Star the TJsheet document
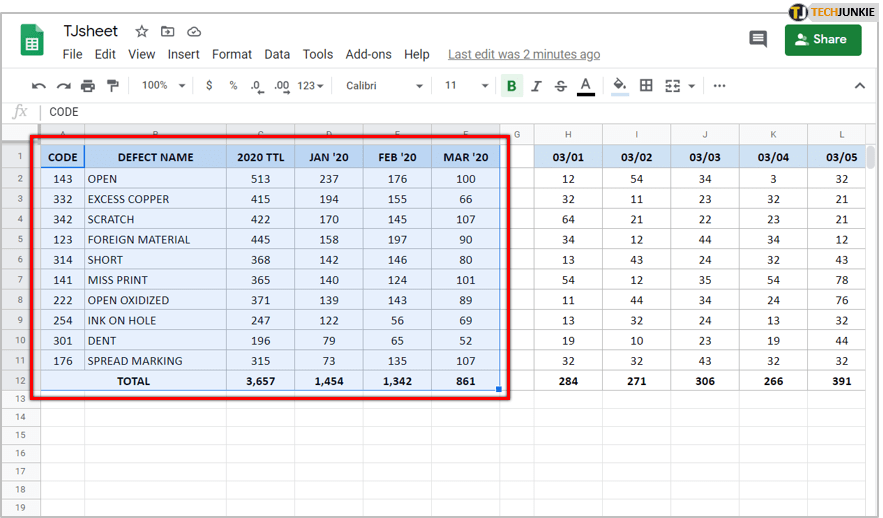 pos(142,32)
